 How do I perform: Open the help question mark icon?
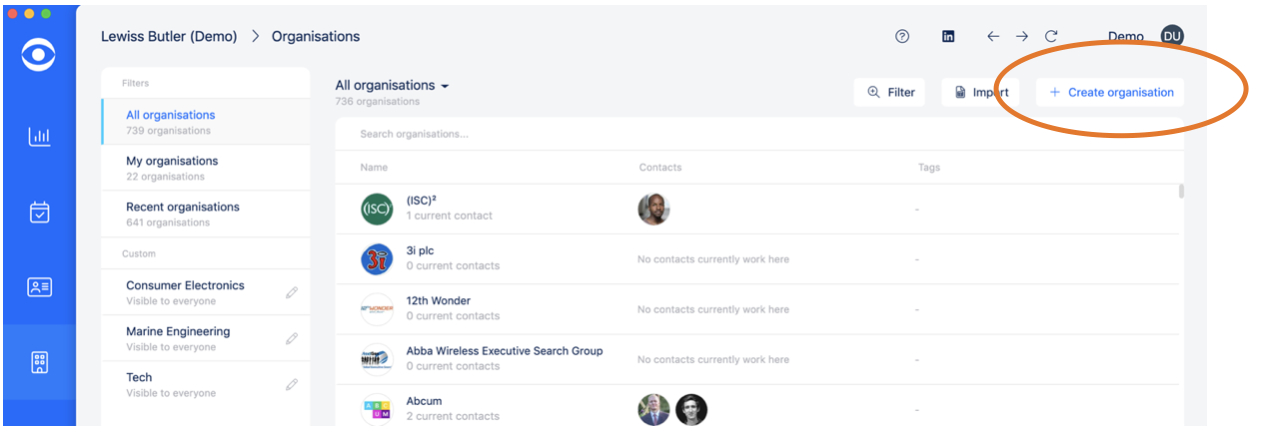(x=902, y=36)
